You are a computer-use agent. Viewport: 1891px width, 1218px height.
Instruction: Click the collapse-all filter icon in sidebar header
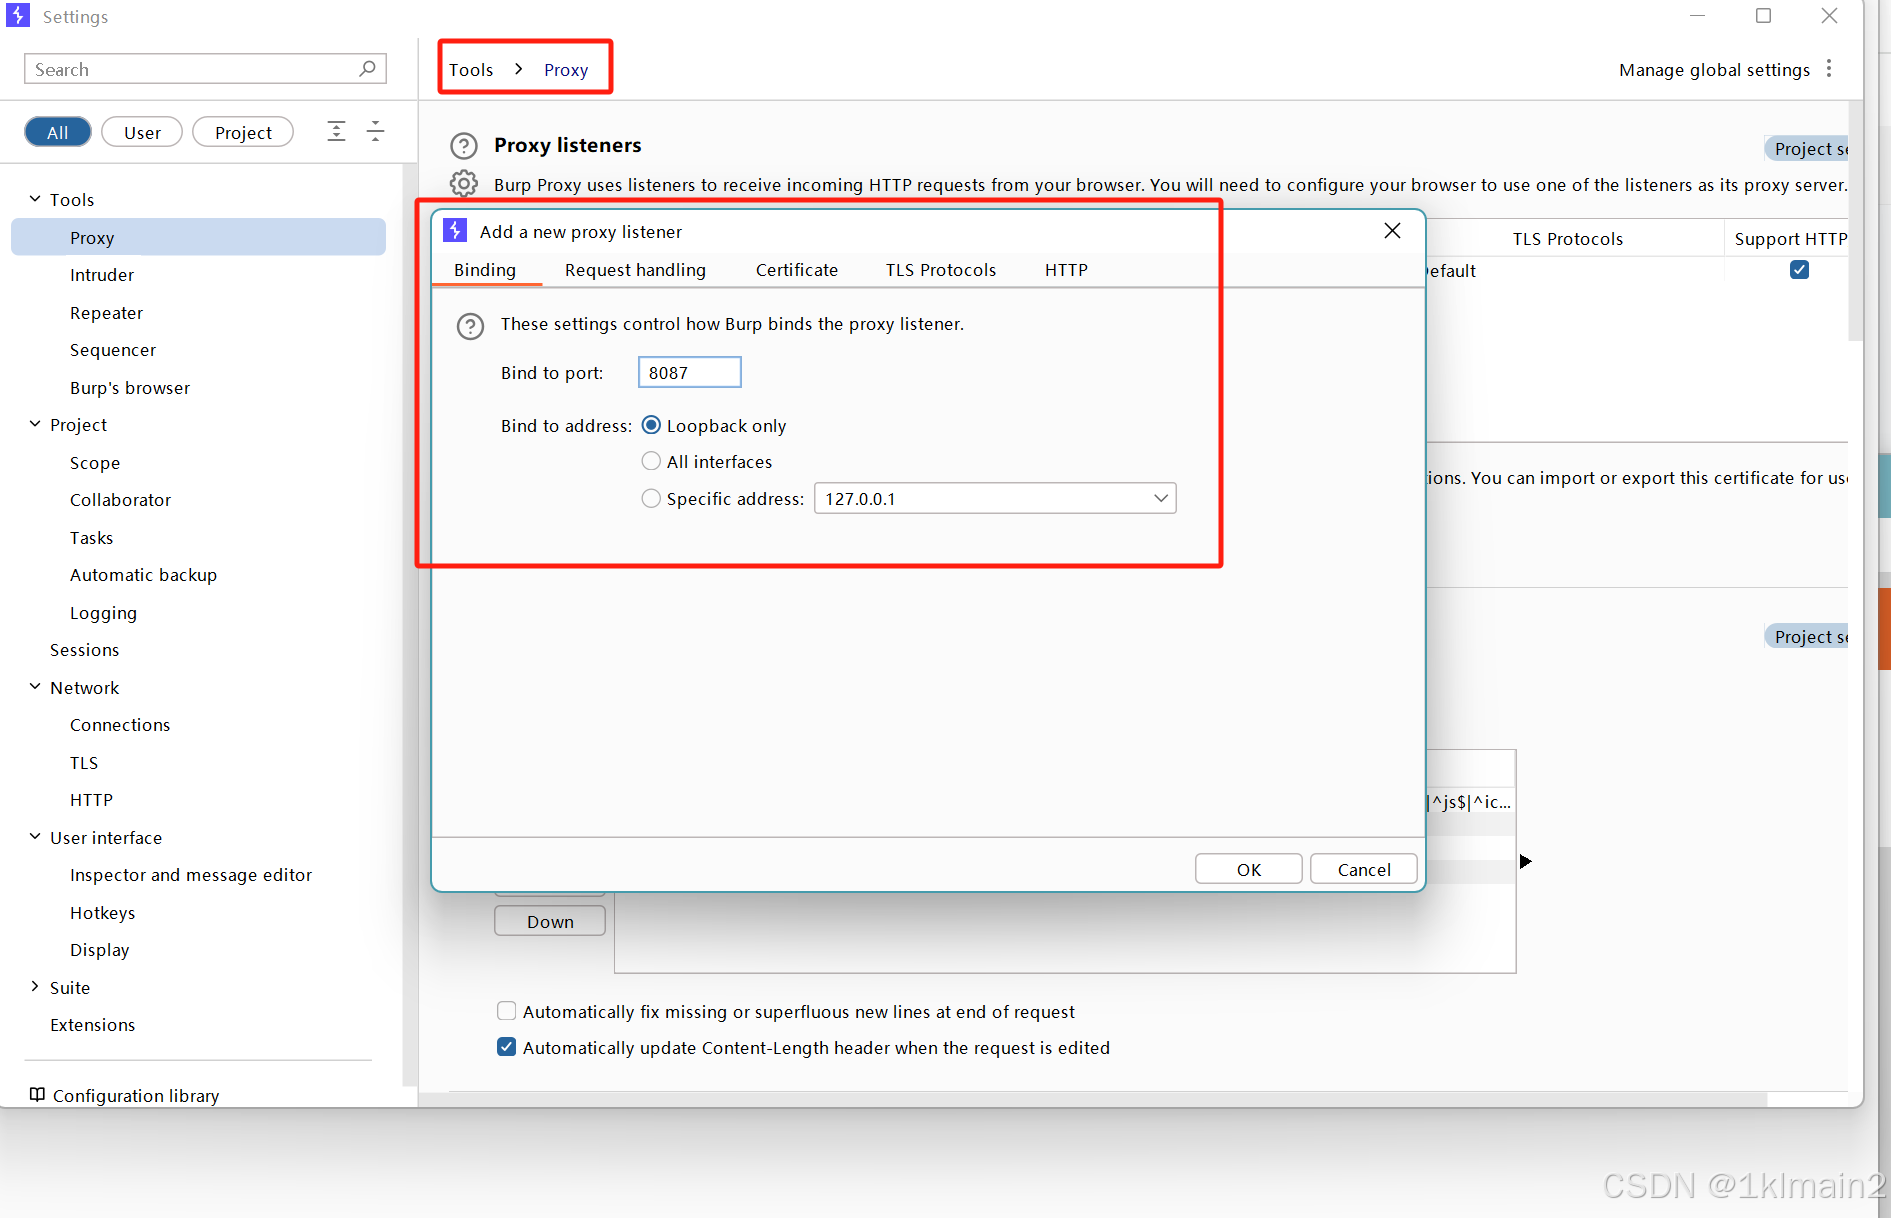point(375,131)
